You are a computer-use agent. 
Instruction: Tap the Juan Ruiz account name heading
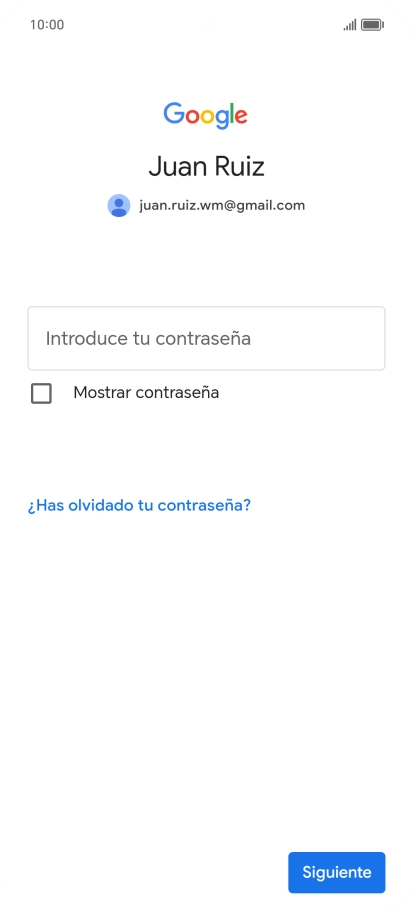click(206, 167)
